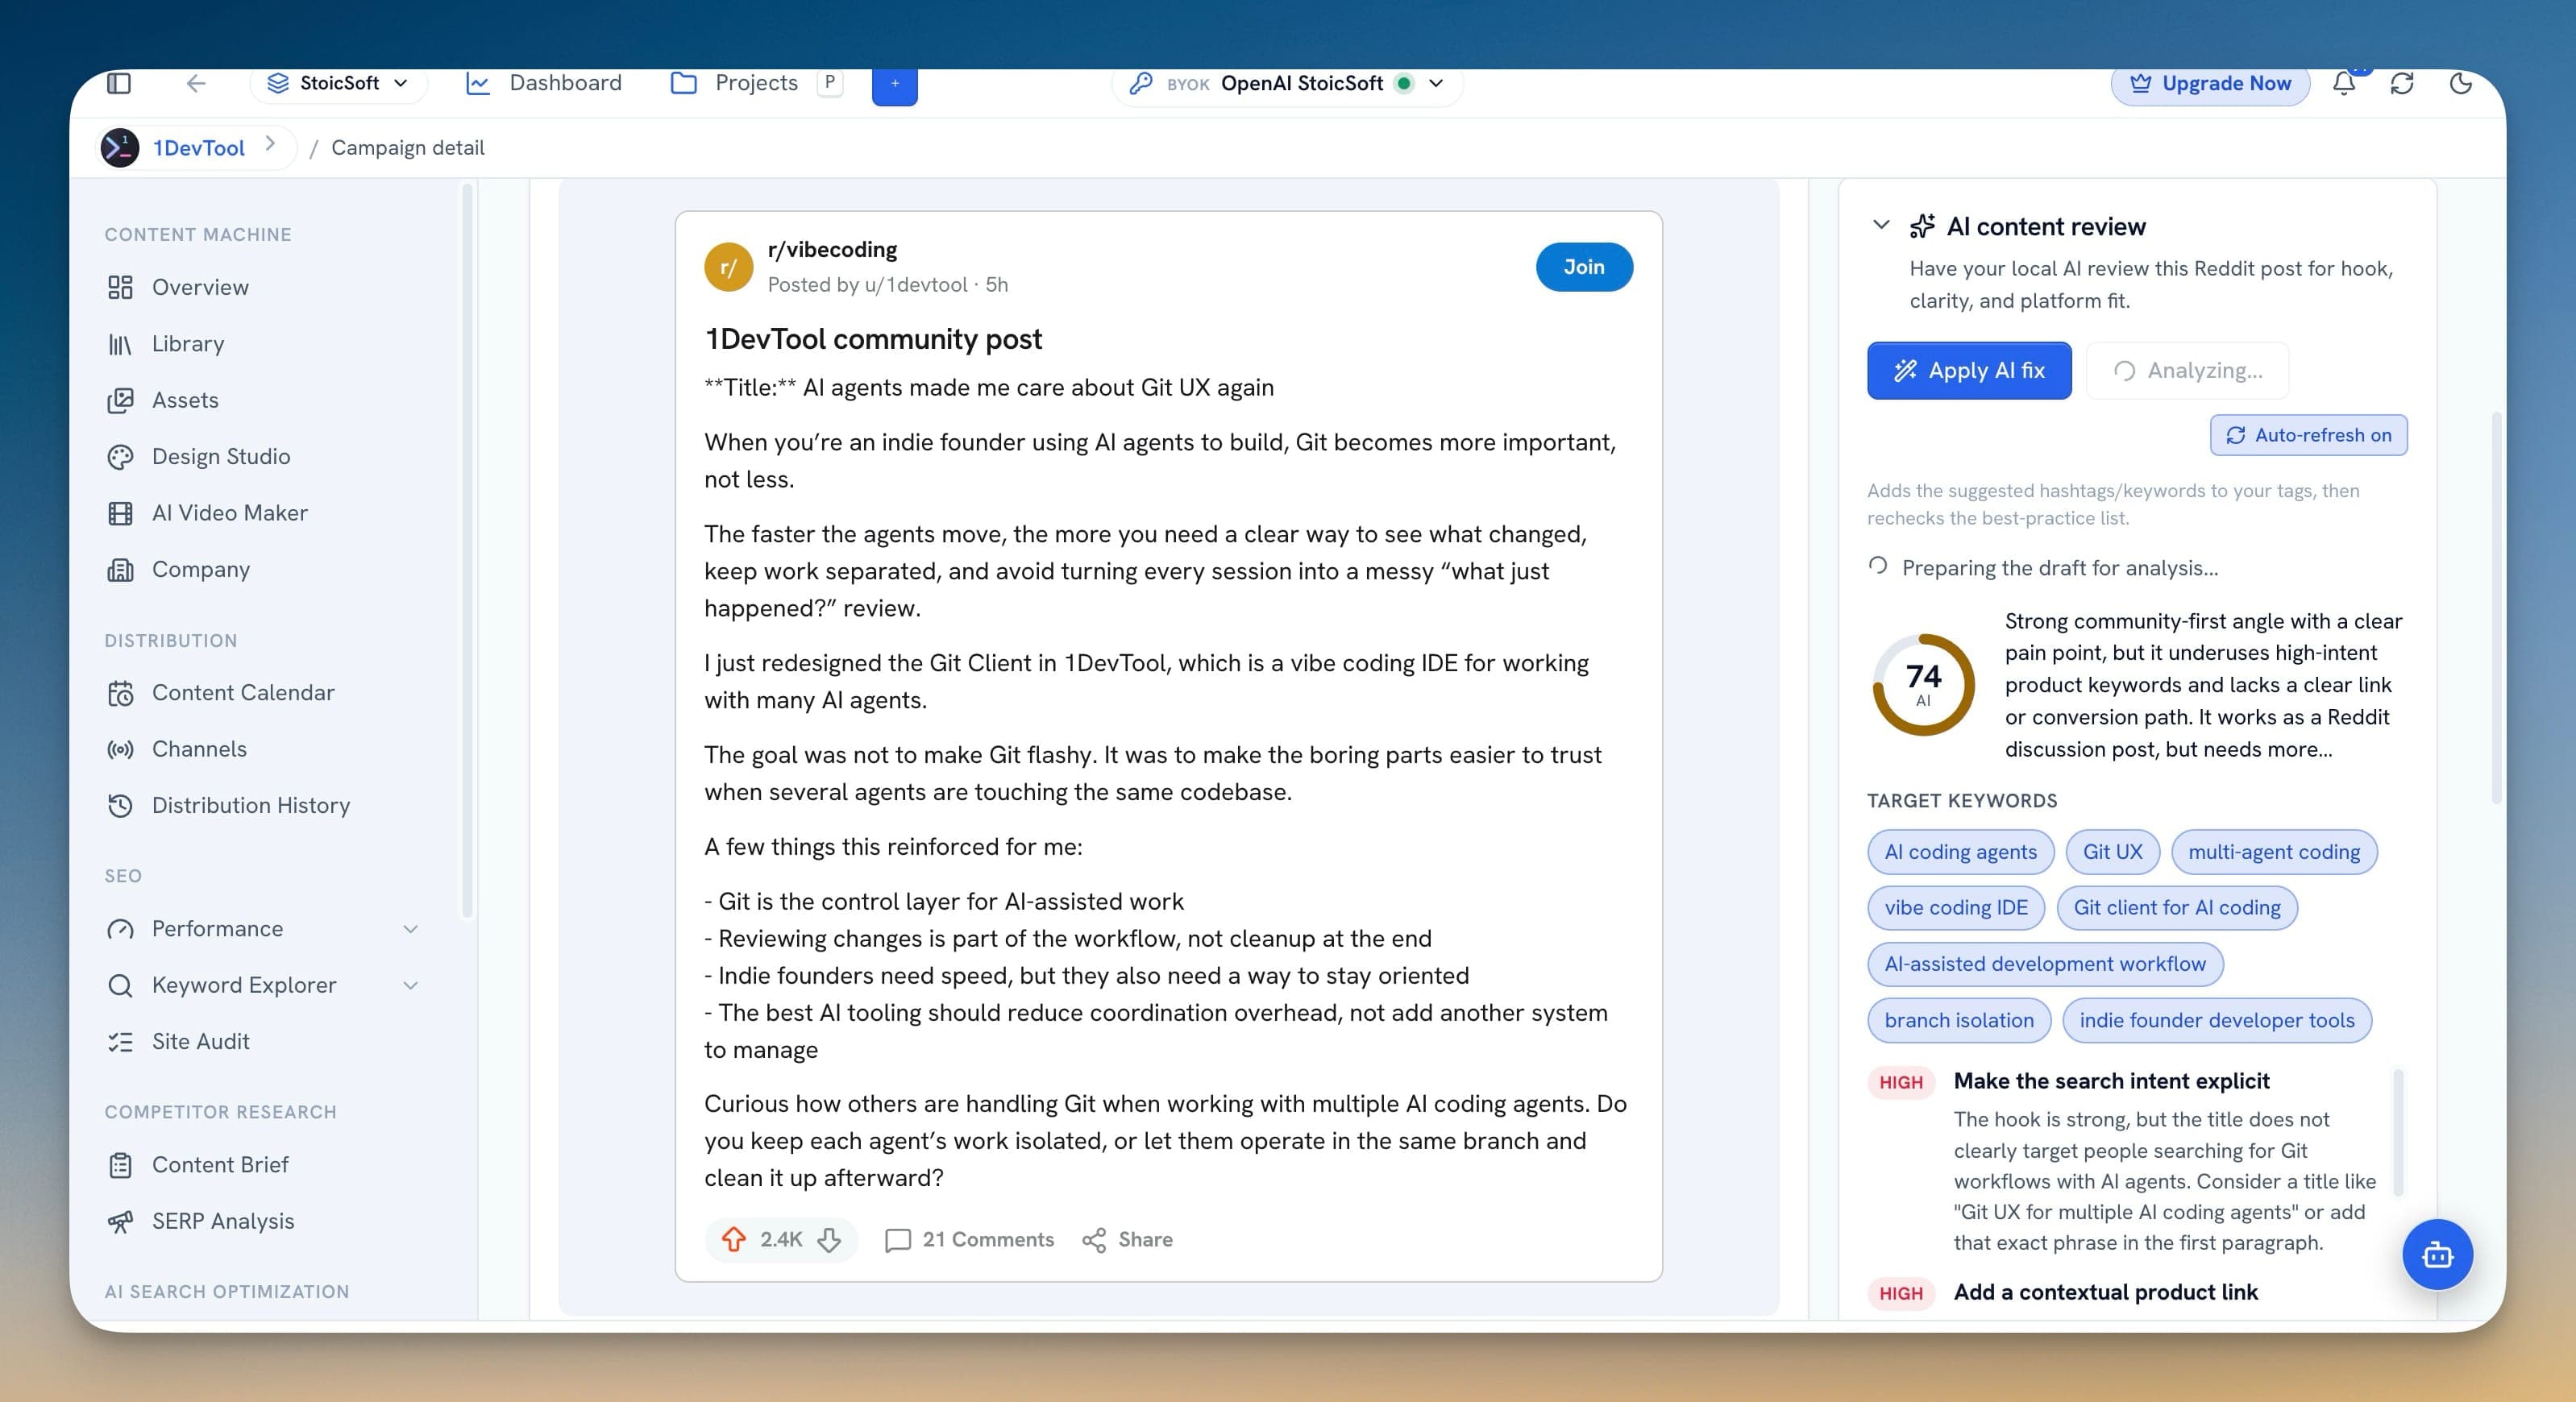The image size is (2576, 1402).
Task: Open AI Video Maker
Action: pyautogui.click(x=229, y=513)
